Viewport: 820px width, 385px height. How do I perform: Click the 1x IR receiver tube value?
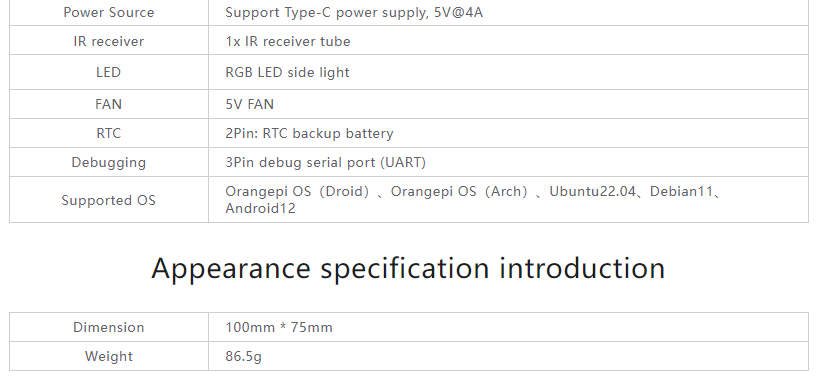click(288, 41)
